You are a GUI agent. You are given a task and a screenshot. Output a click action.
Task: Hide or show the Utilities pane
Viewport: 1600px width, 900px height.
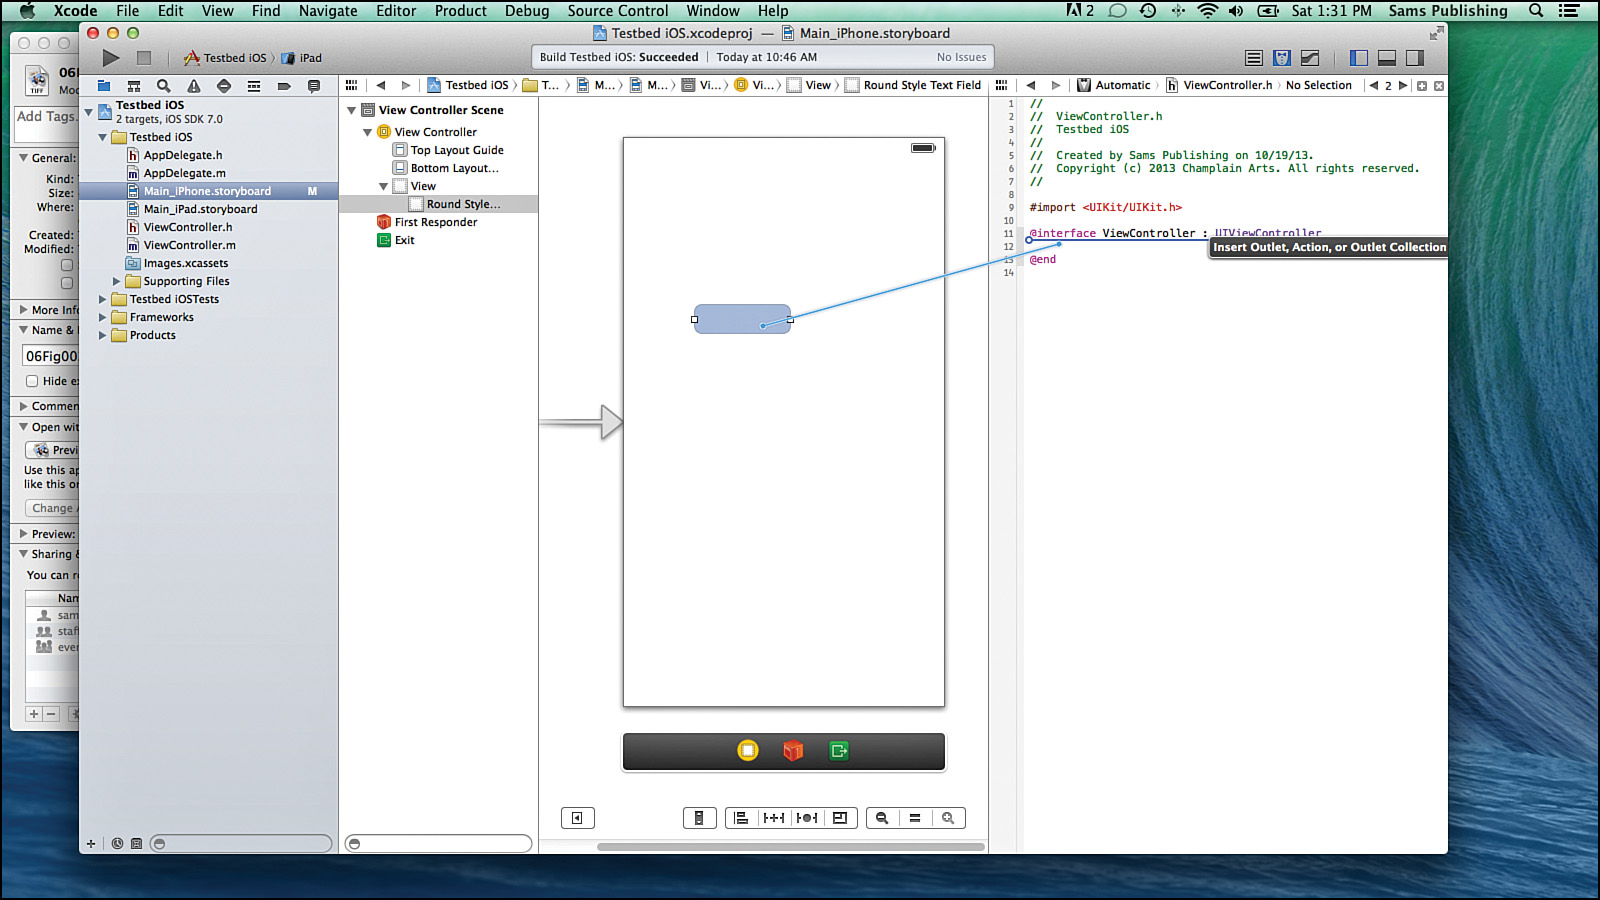click(1415, 58)
